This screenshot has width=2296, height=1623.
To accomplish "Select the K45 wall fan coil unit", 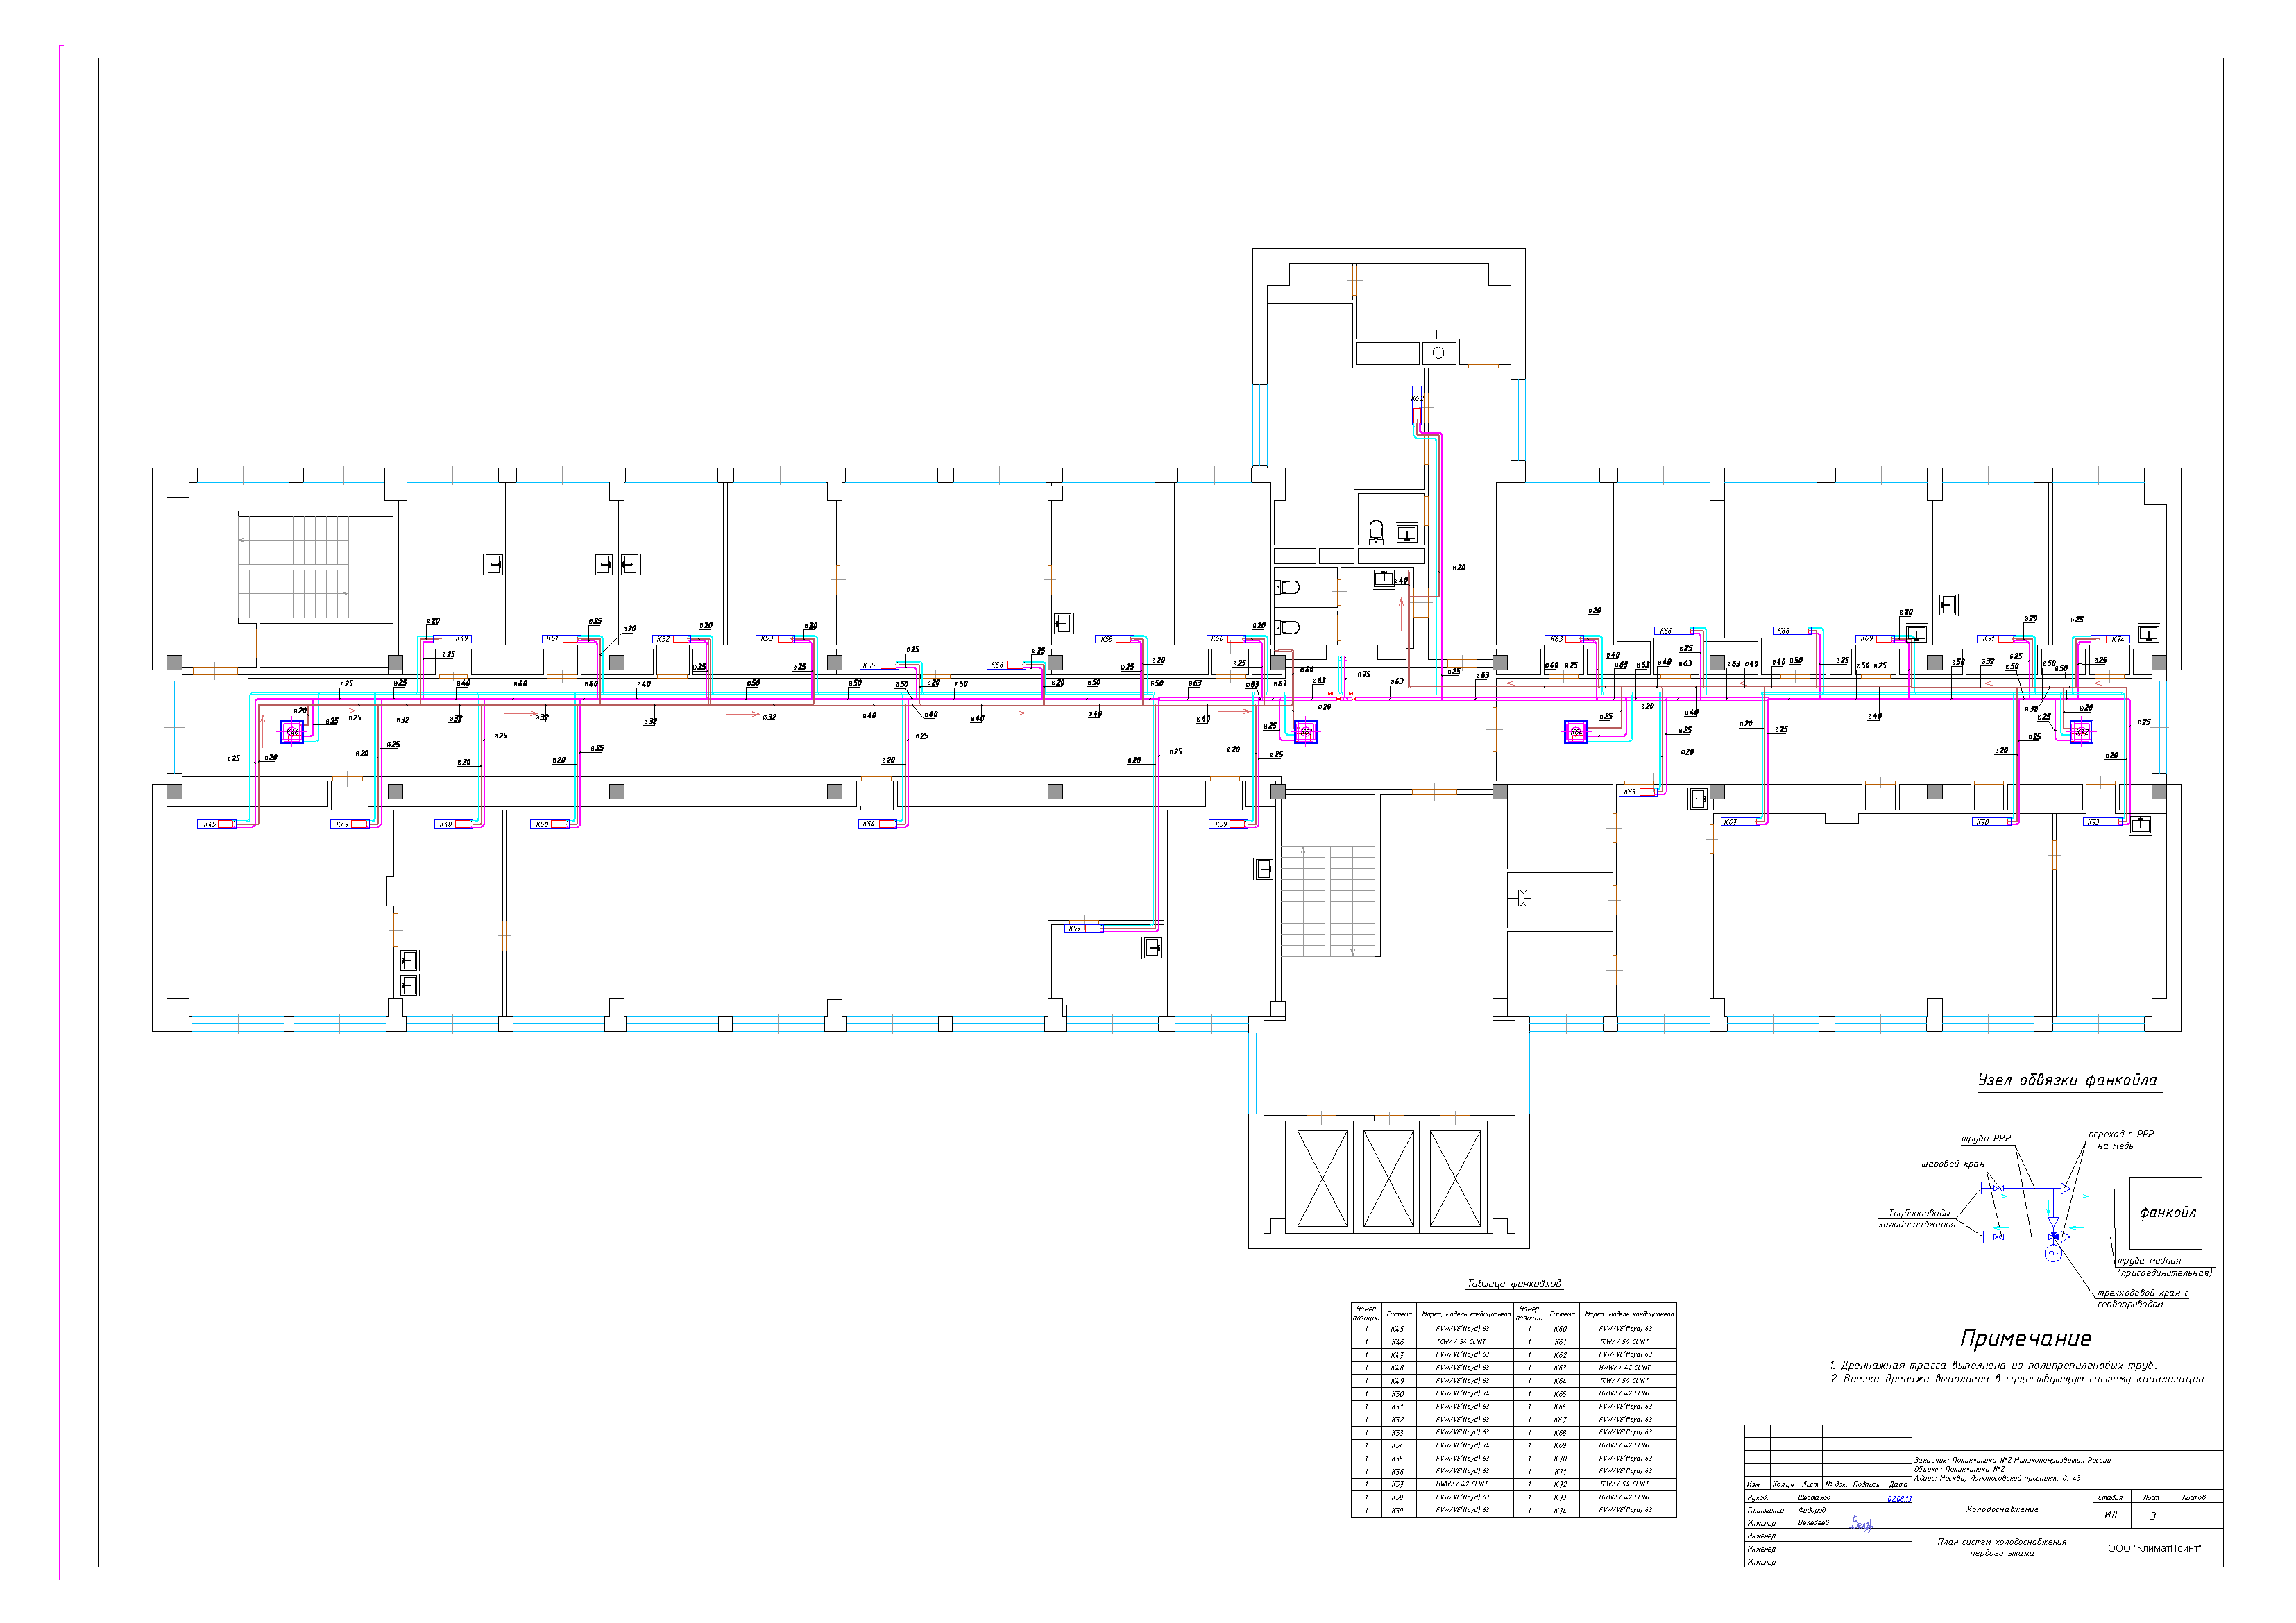I will tap(217, 824).
